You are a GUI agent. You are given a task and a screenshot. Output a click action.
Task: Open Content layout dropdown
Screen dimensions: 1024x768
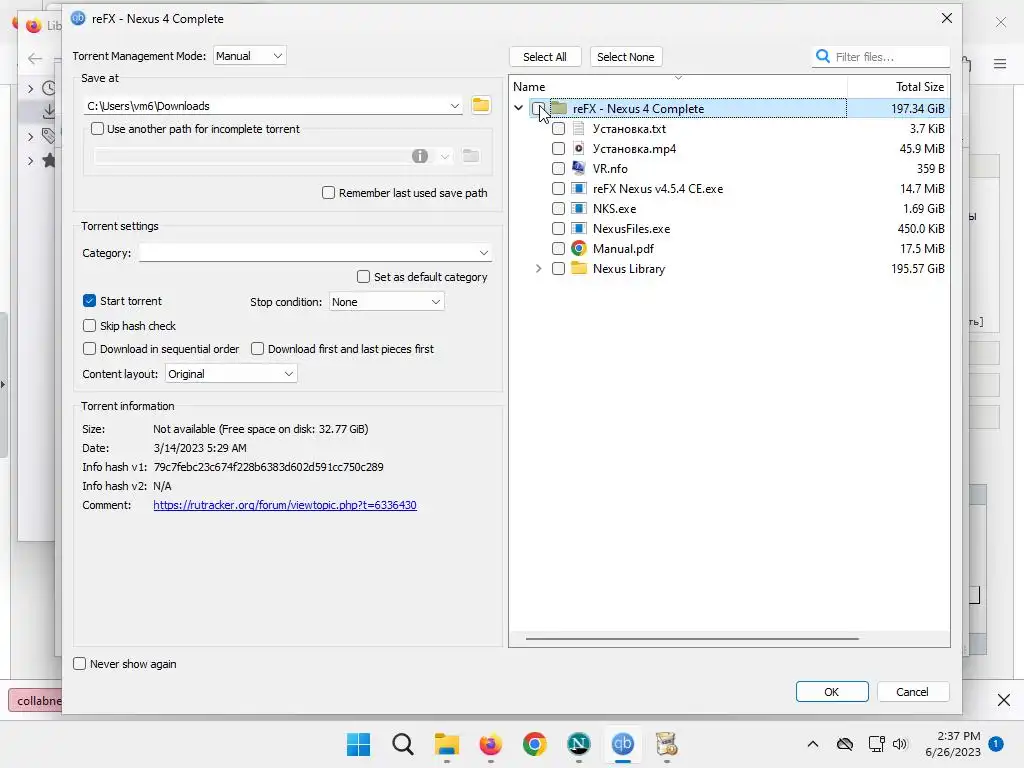(231, 374)
